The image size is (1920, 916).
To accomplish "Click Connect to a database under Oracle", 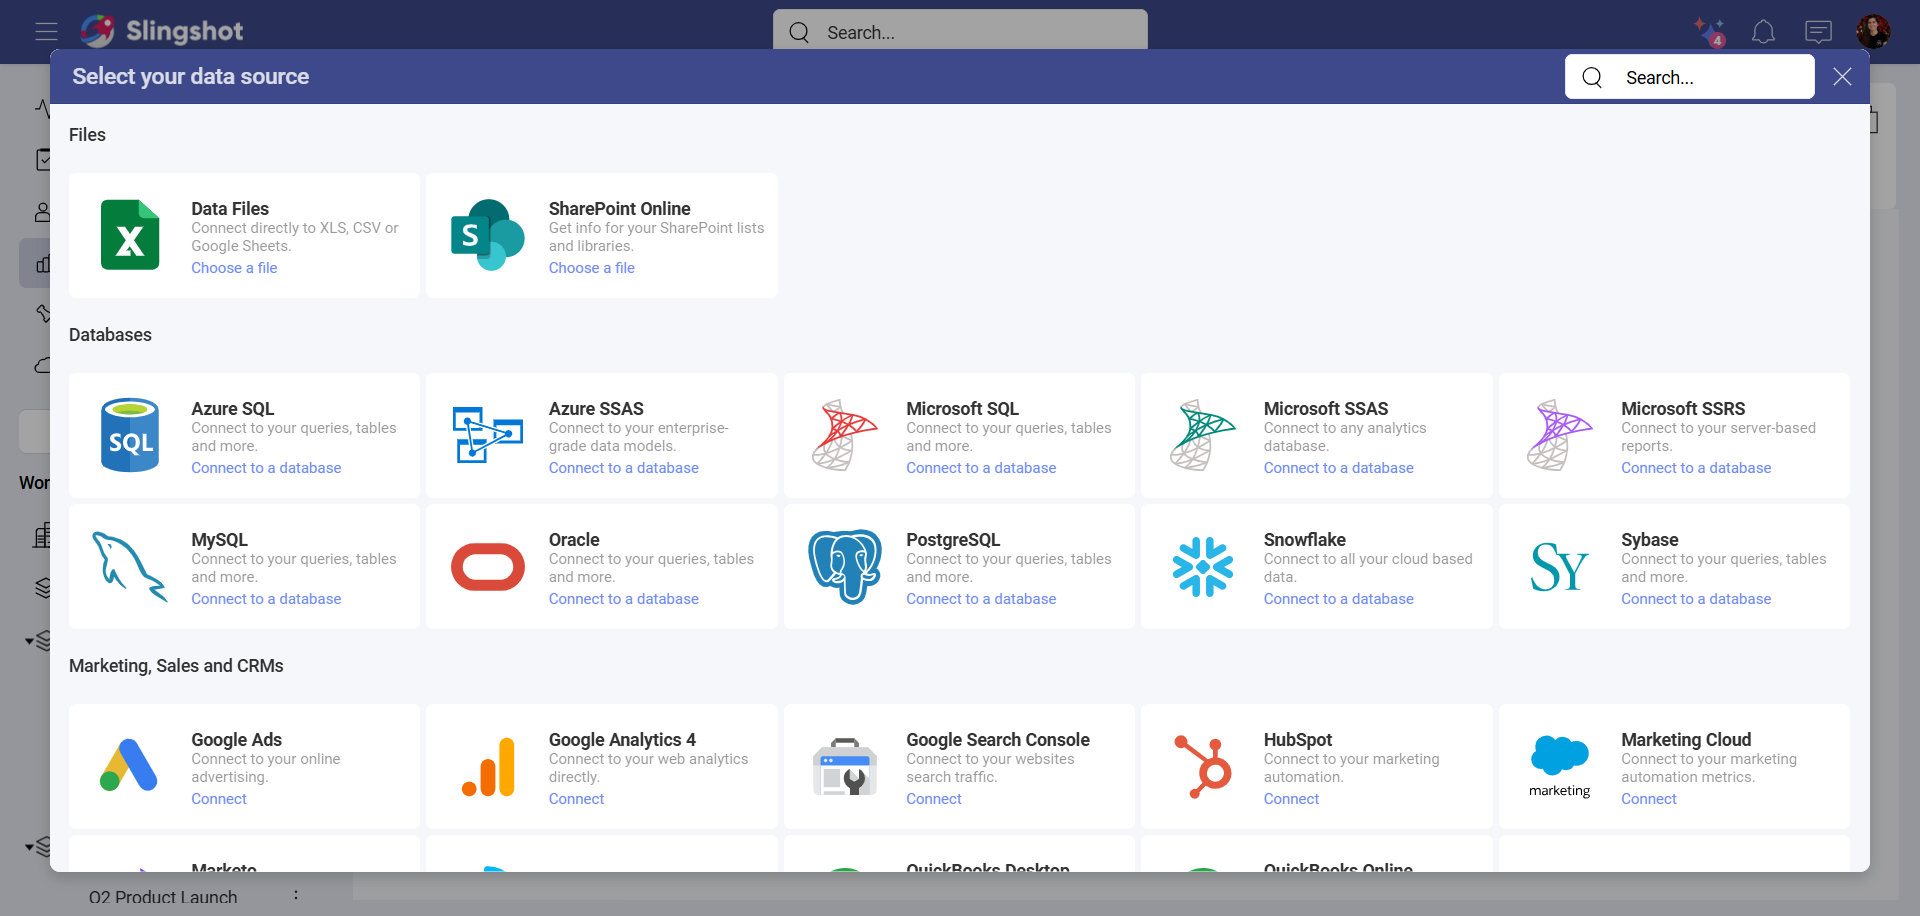I will click(623, 599).
